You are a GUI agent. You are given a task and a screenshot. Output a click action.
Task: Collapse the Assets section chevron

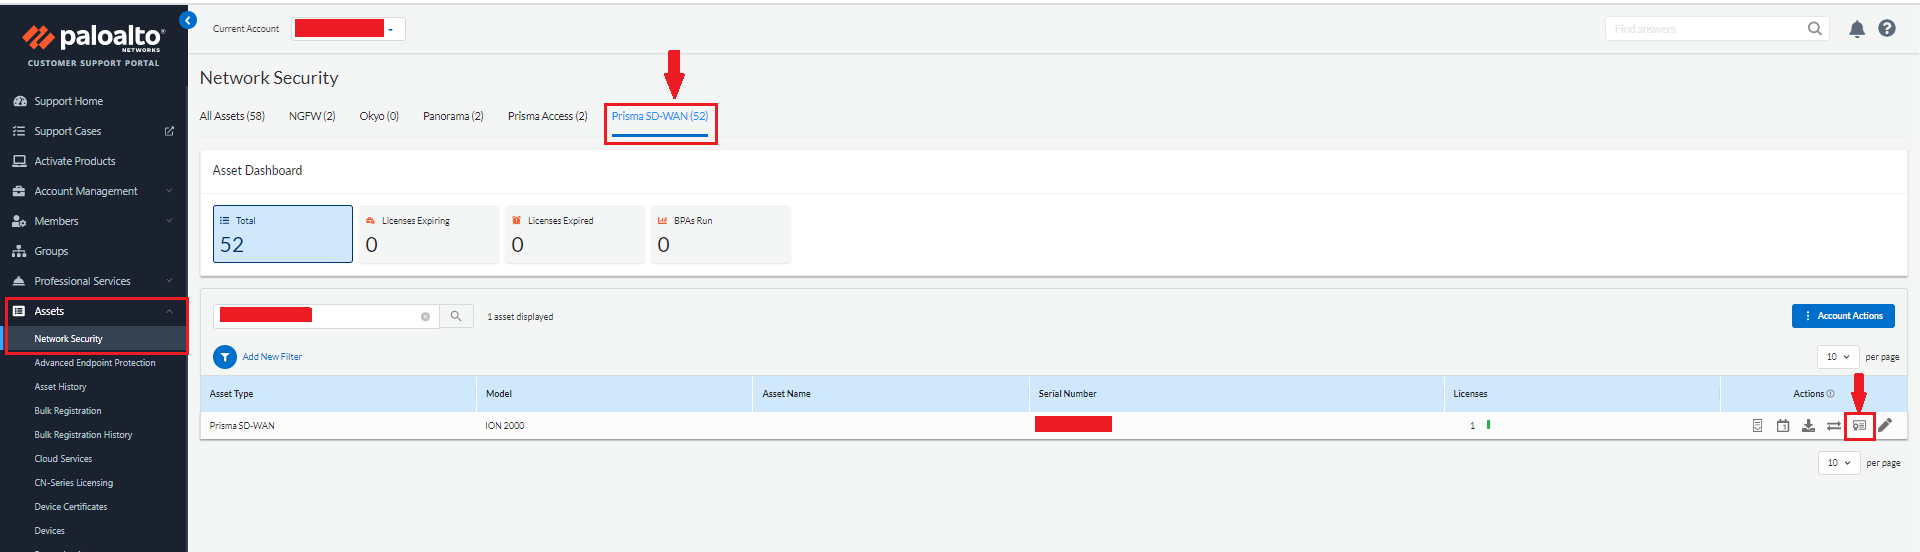pos(169,311)
